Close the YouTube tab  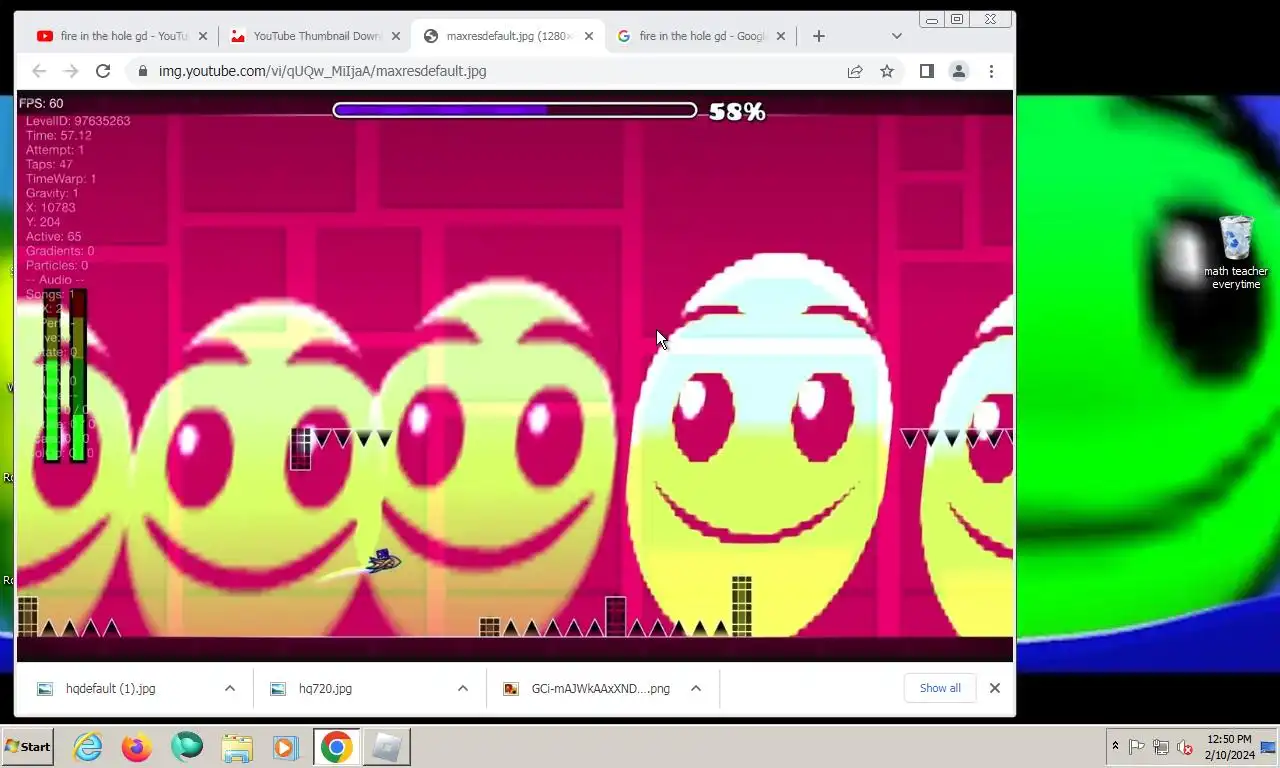pyautogui.click(x=203, y=36)
